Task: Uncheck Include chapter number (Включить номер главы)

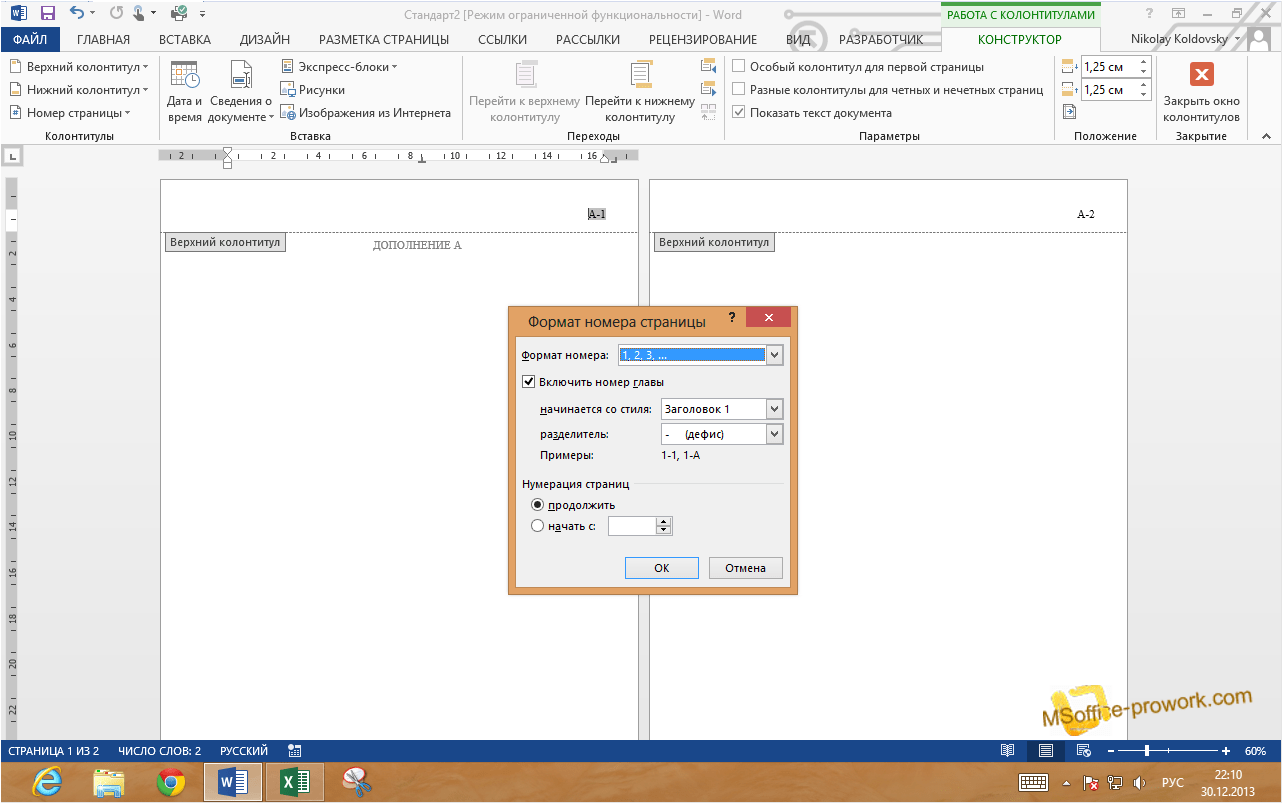Action: (529, 382)
